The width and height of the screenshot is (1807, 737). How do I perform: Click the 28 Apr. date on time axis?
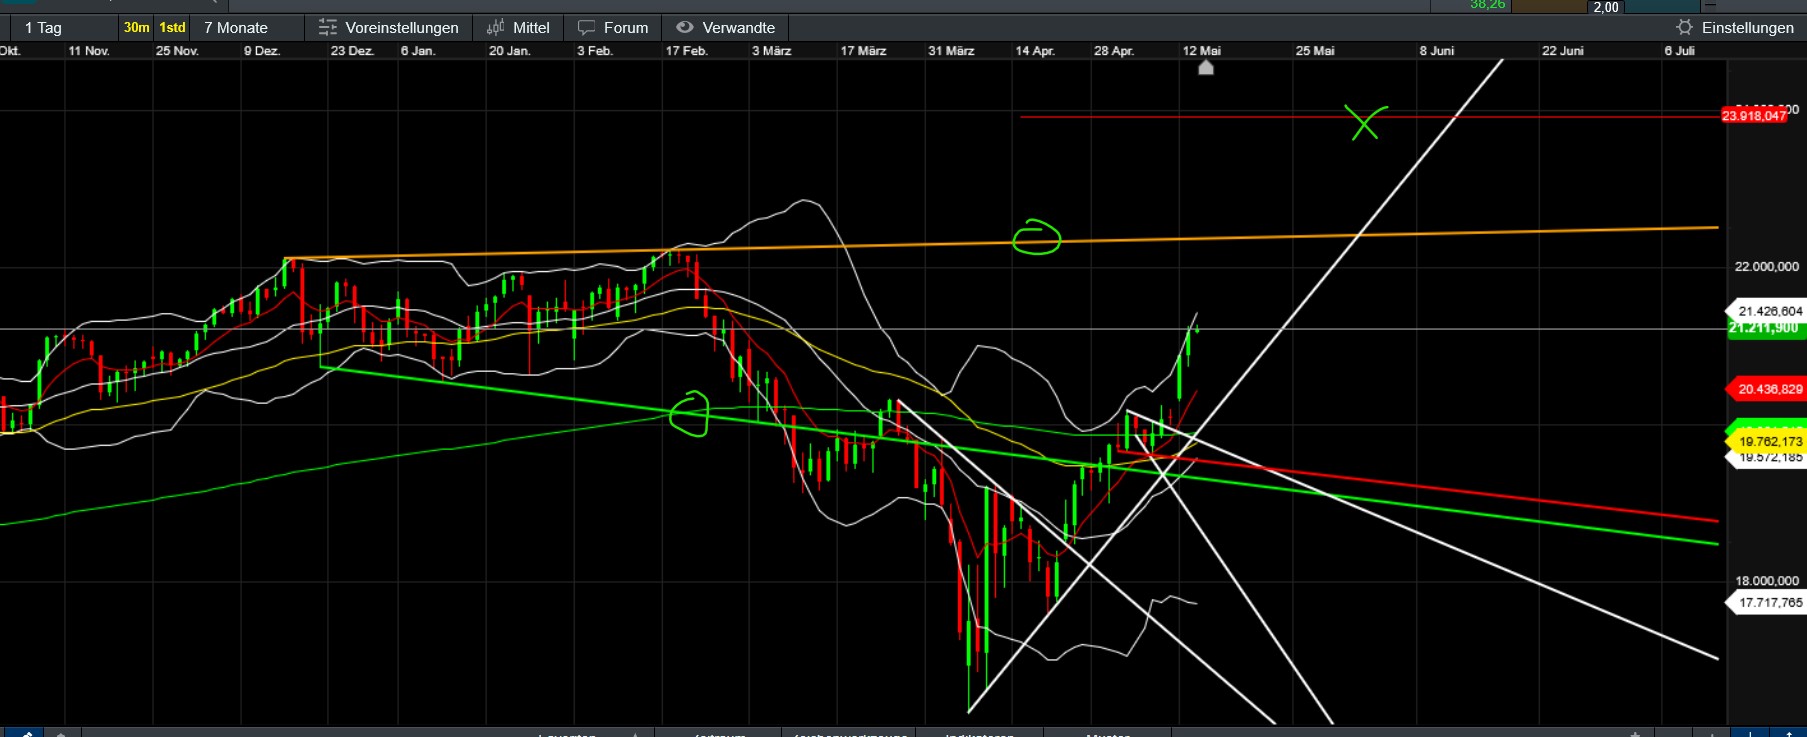click(1114, 51)
